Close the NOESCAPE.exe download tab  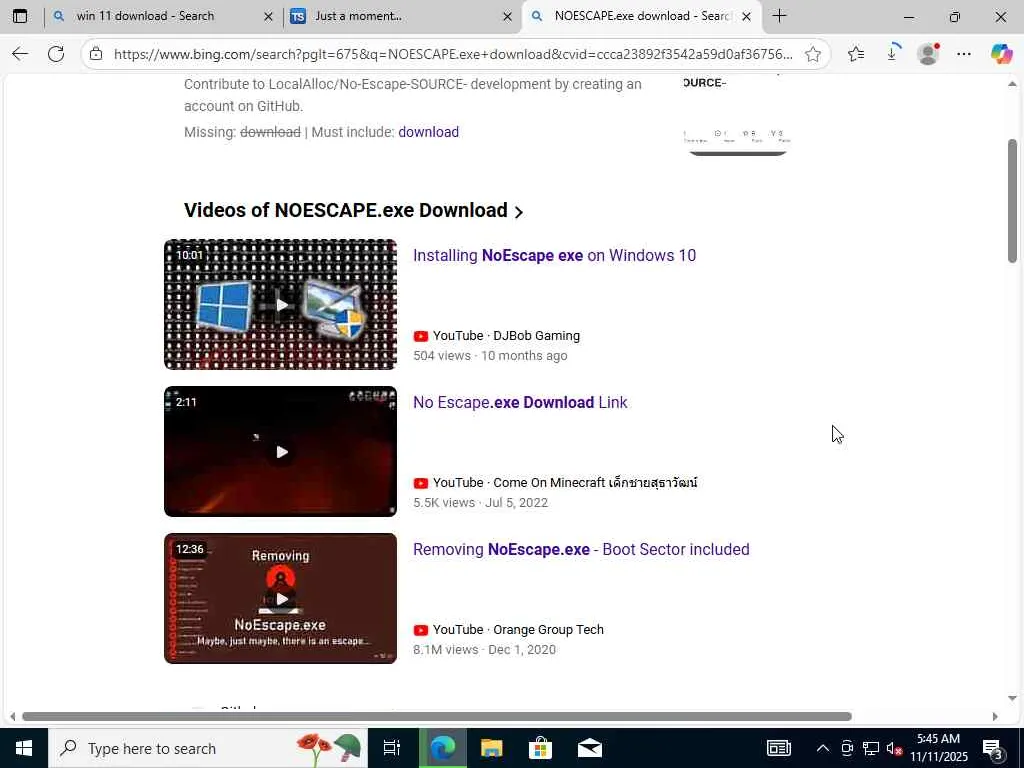(x=746, y=17)
